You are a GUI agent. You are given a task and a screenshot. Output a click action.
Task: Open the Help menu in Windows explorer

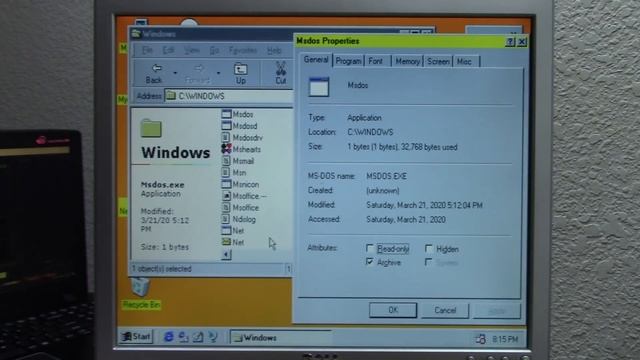[x=274, y=50]
